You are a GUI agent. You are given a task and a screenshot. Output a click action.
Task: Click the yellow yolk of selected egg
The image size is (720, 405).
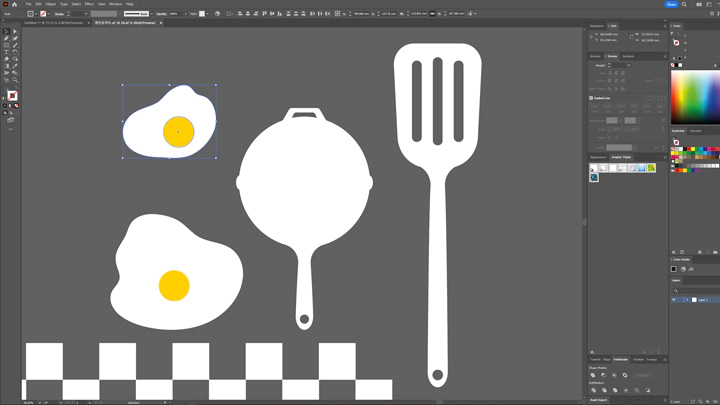point(179,132)
